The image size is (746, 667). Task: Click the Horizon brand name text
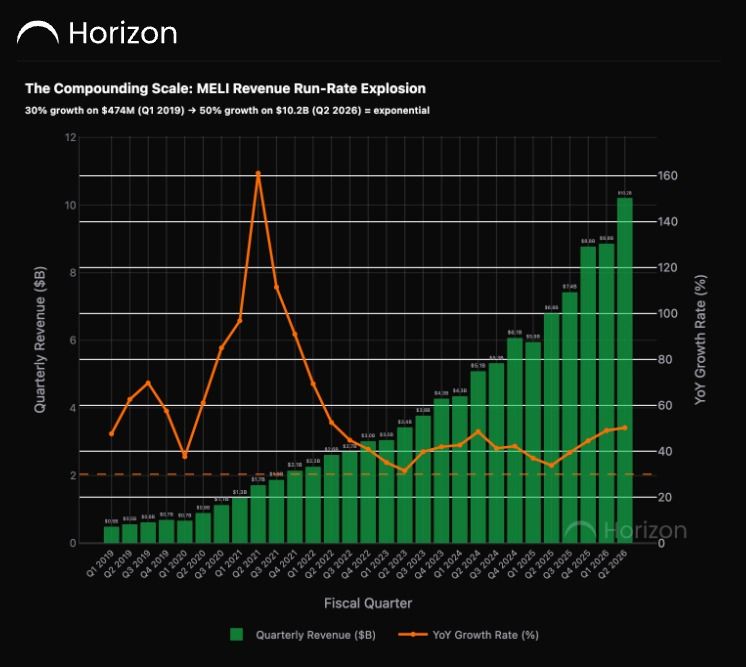[x=123, y=33]
